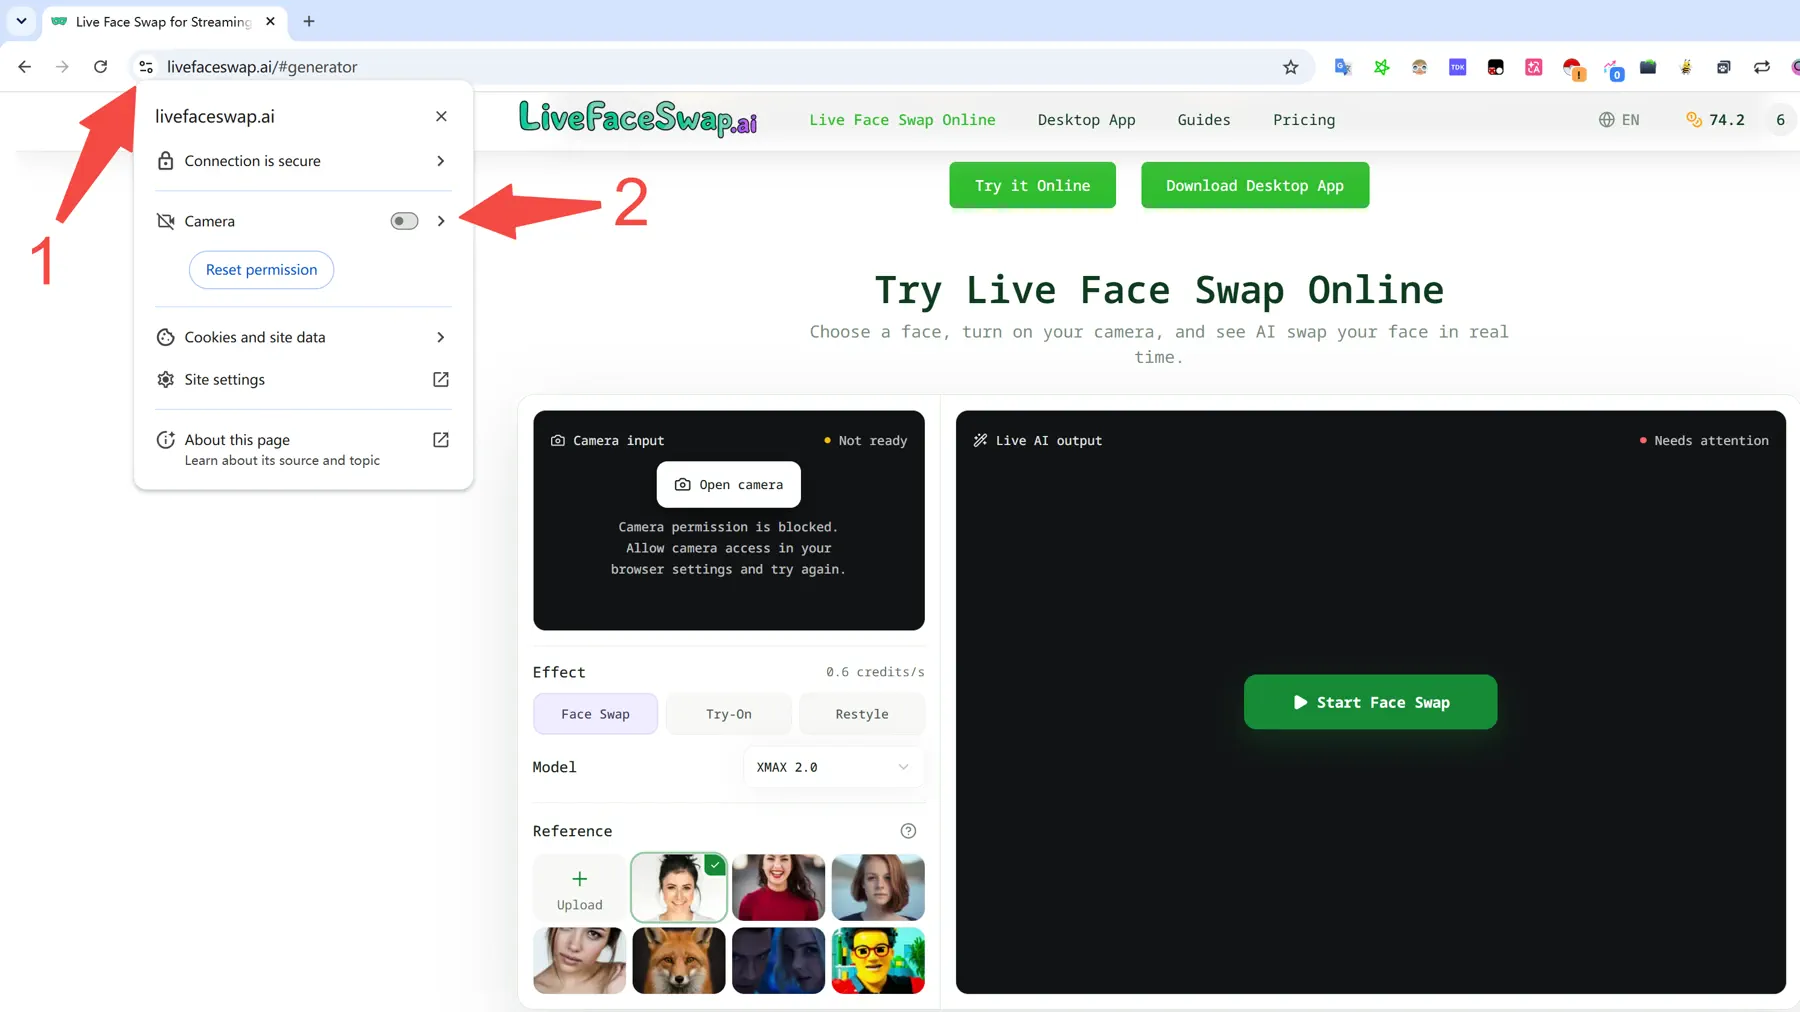Image resolution: width=1800 pixels, height=1012 pixels.
Task: Select the Try-On effect
Action: (x=729, y=714)
